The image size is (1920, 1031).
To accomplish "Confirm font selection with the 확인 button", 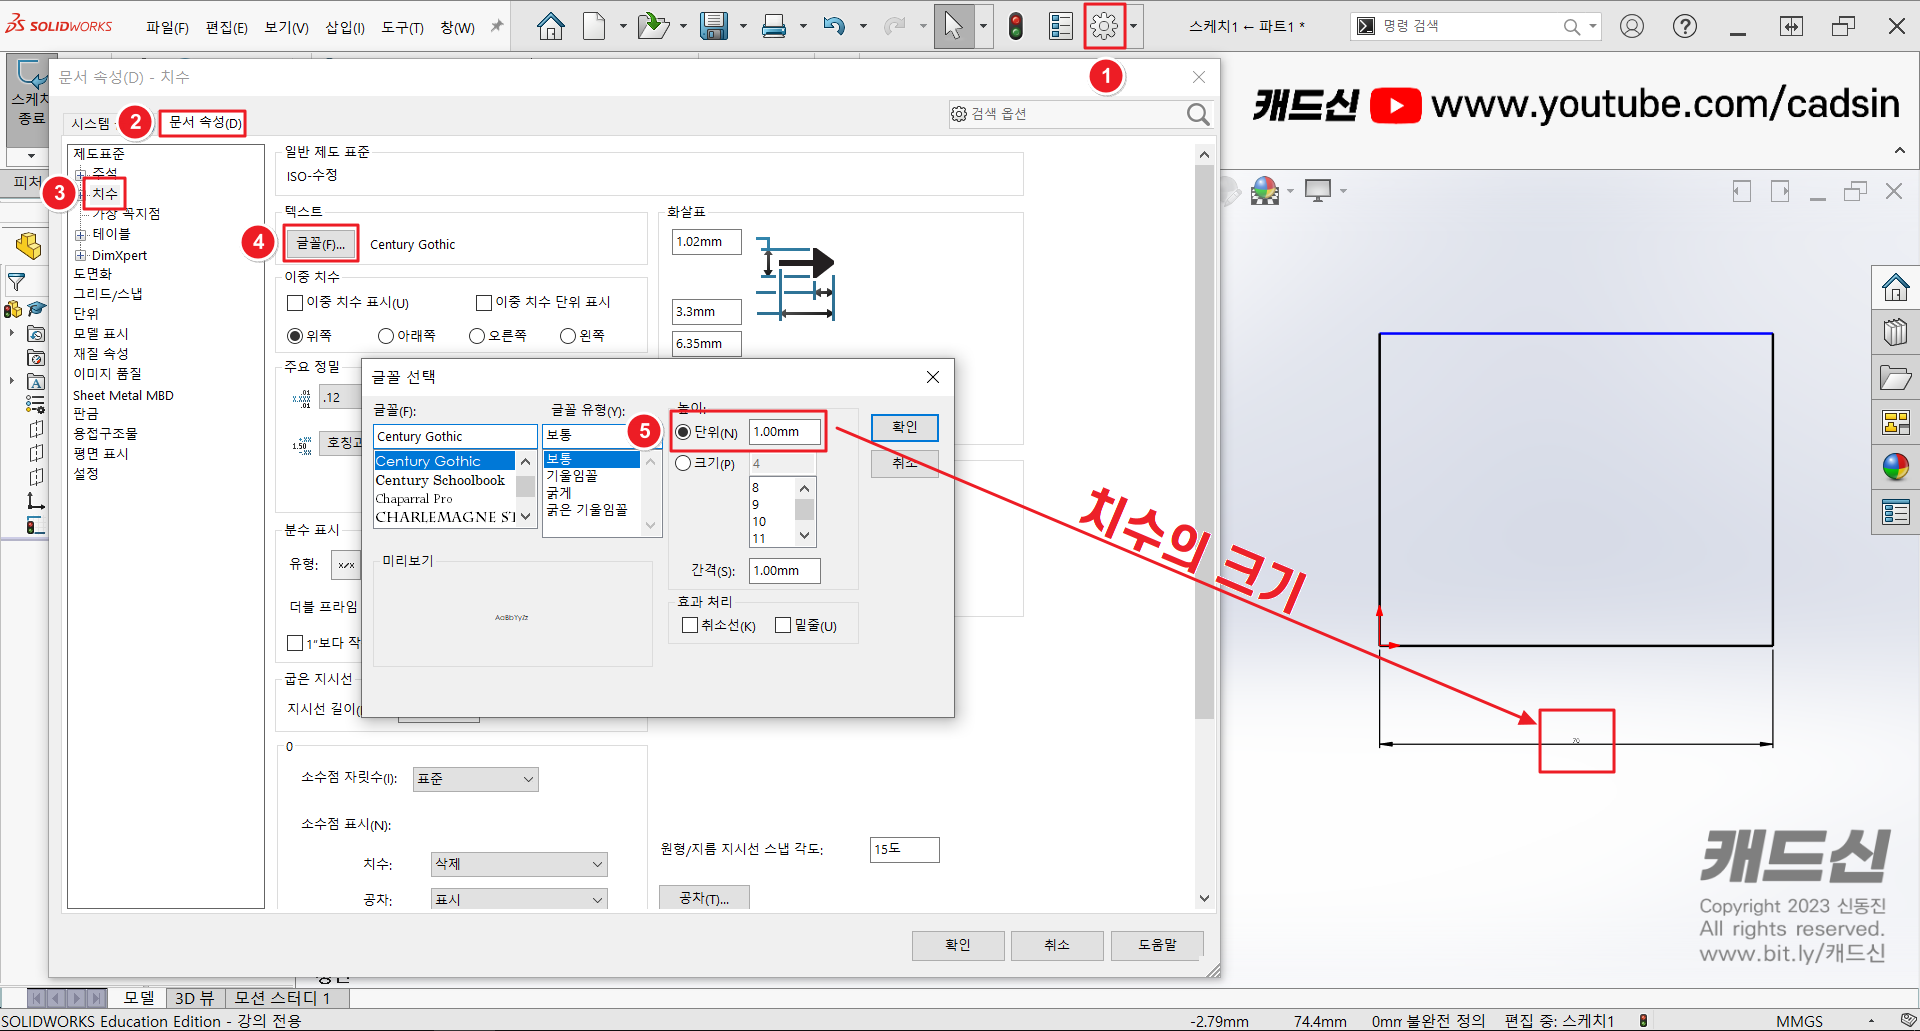I will point(904,427).
